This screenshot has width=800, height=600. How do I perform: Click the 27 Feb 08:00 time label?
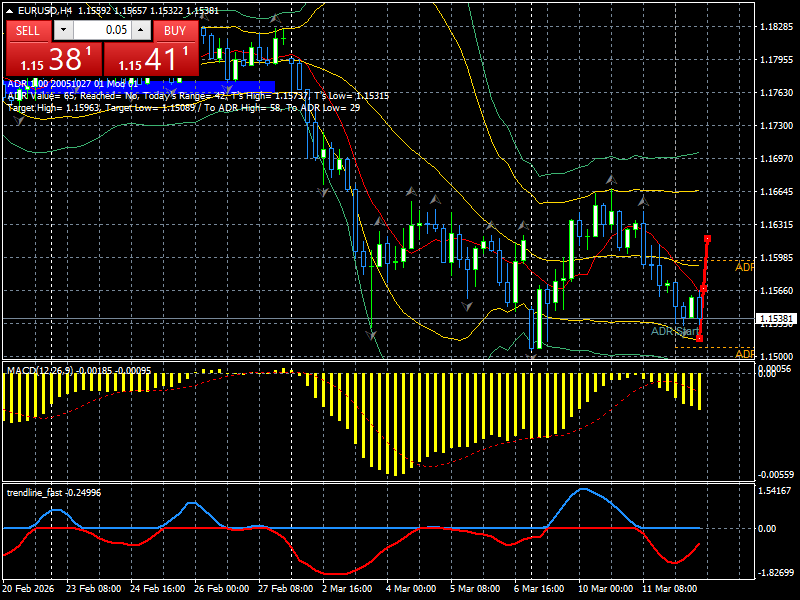click(x=286, y=589)
